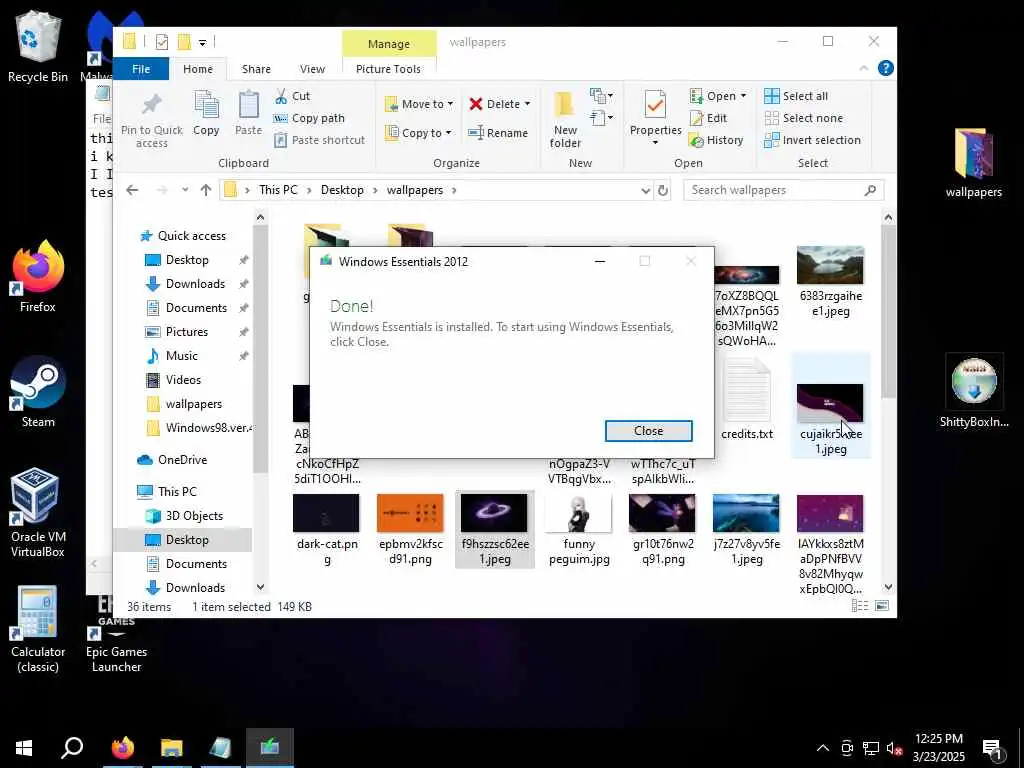The height and width of the screenshot is (768, 1024).
Task: Select wallpapers folder in navigation pane
Action: pos(193,404)
